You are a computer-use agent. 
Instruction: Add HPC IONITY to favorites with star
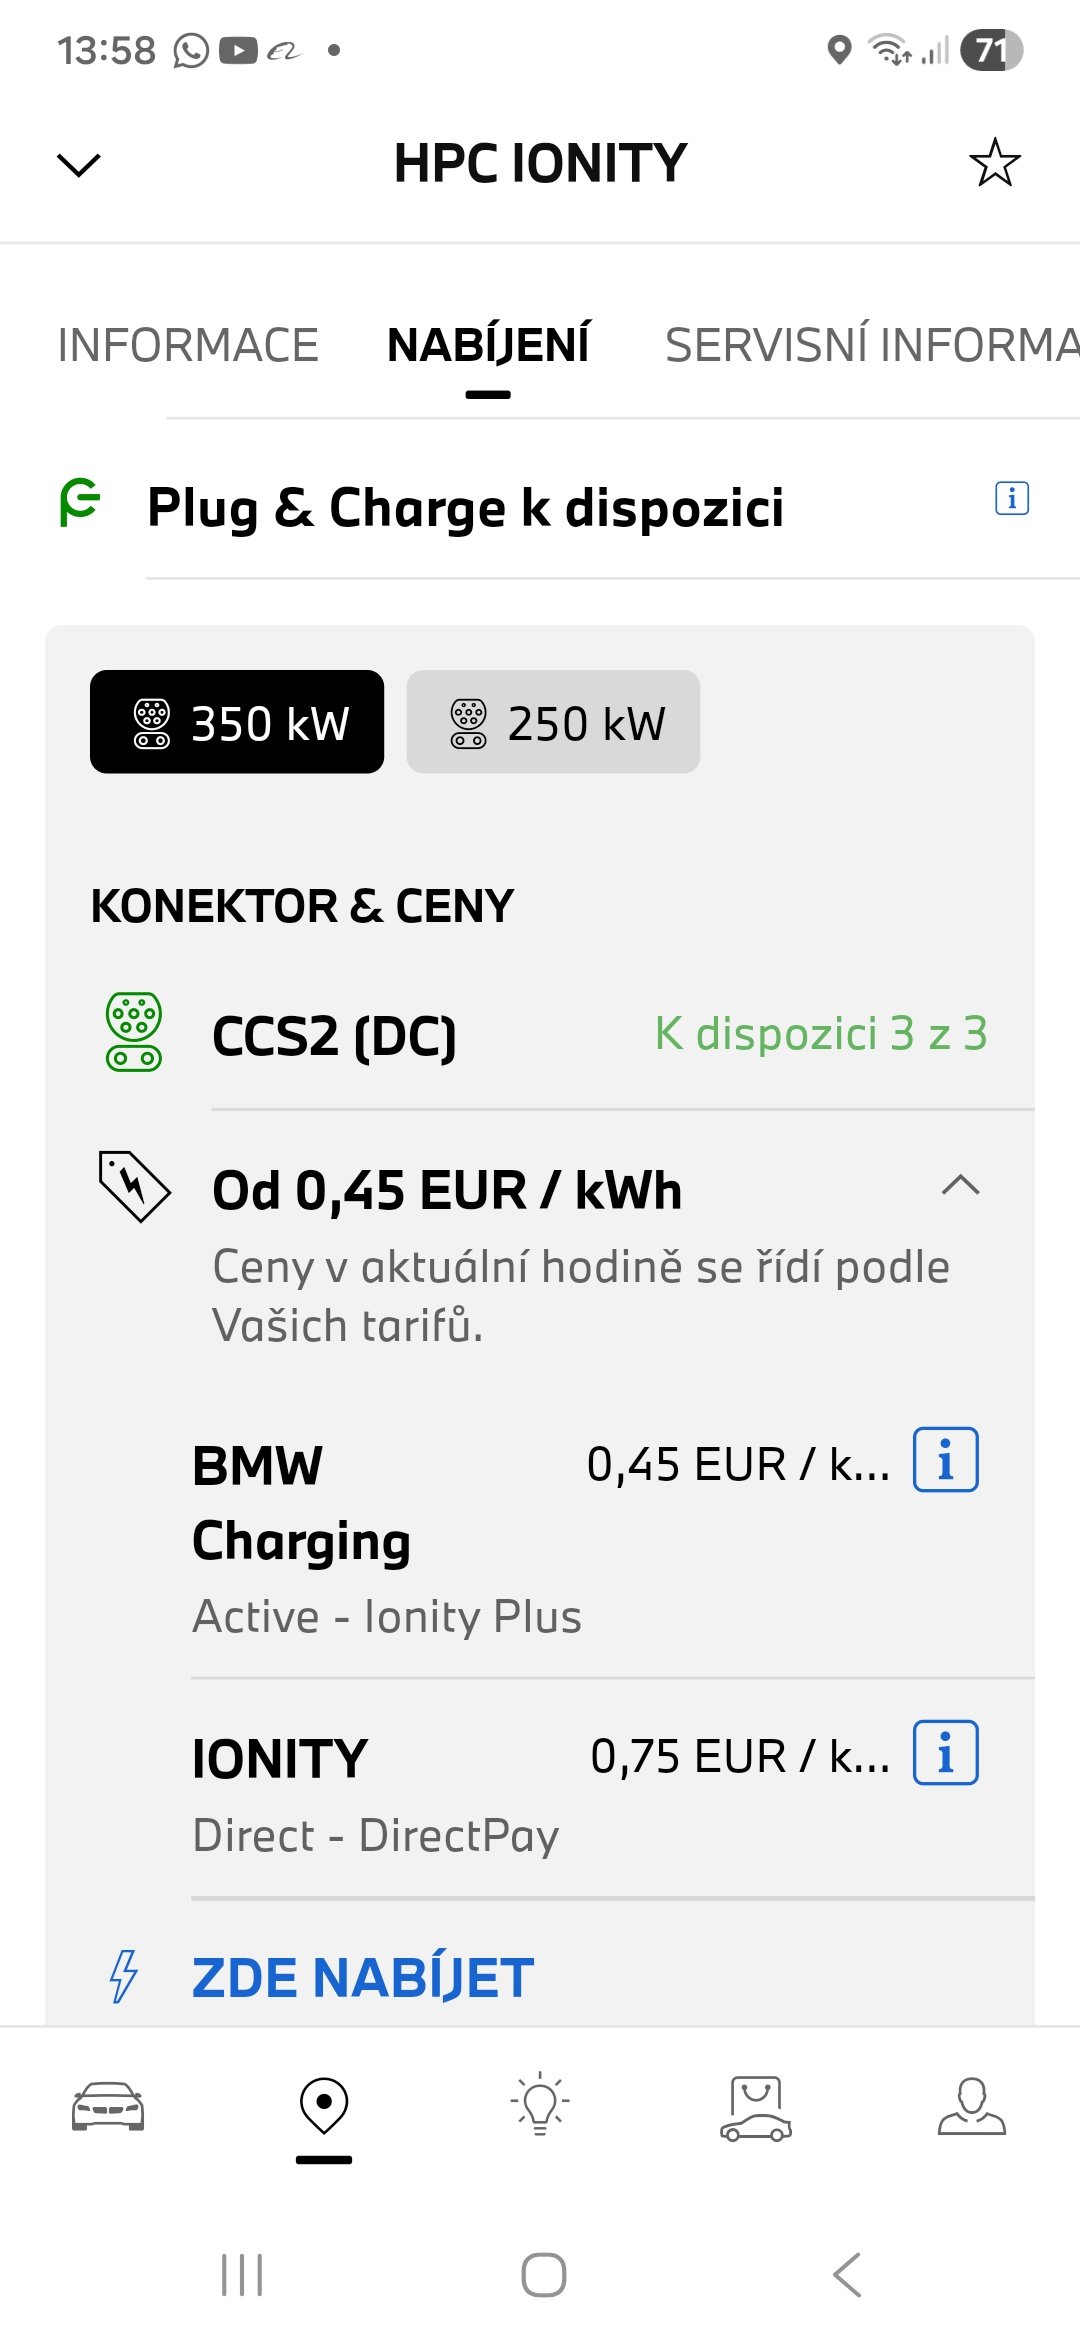click(x=994, y=163)
